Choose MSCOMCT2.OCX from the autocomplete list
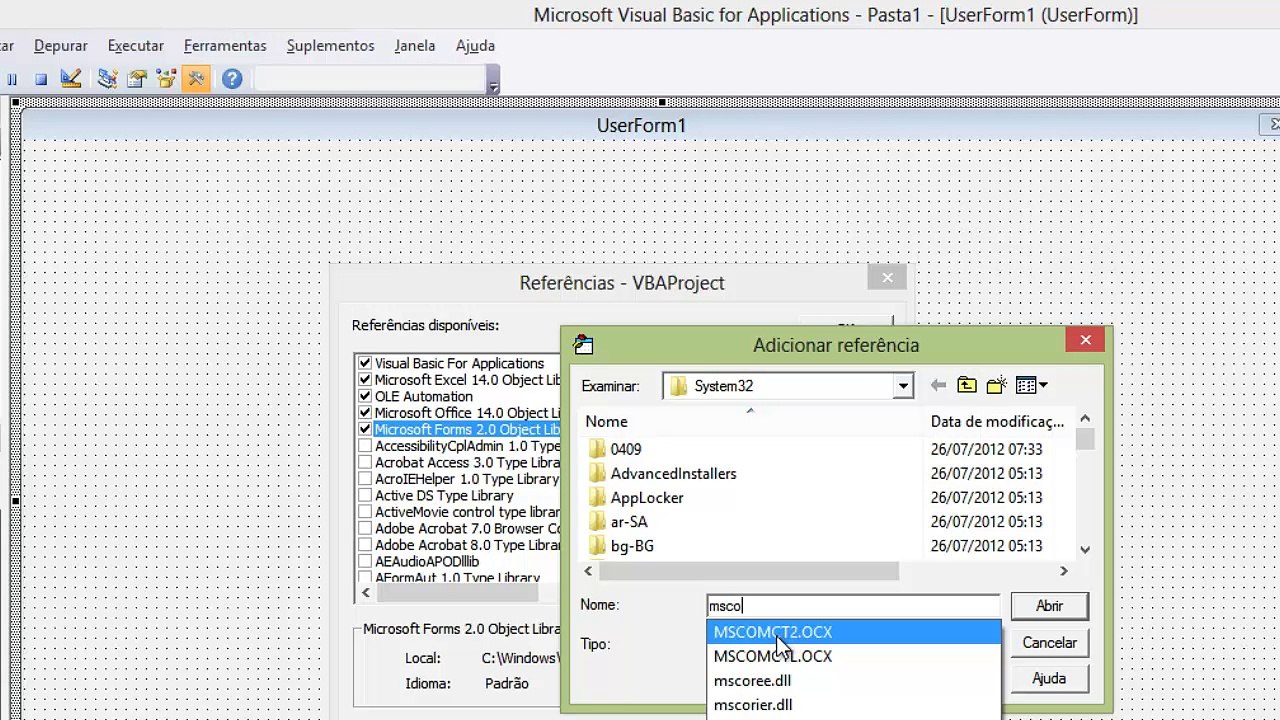The width and height of the screenshot is (1280, 720). (854, 632)
